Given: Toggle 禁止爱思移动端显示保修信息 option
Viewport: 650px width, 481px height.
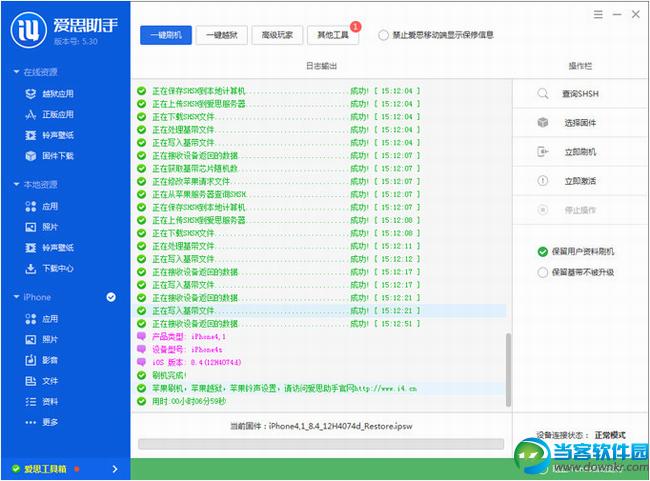Looking at the screenshot, I should click(x=384, y=35).
